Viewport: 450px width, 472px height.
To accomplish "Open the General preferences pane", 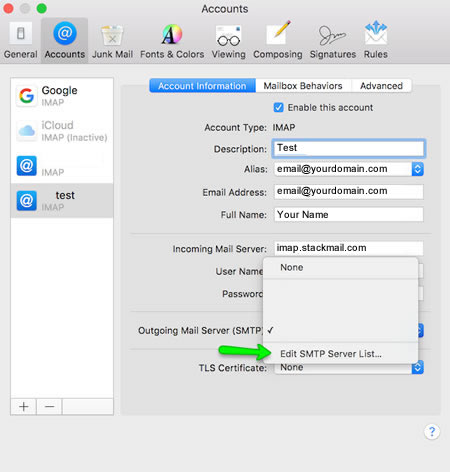I will coord(20,41).
